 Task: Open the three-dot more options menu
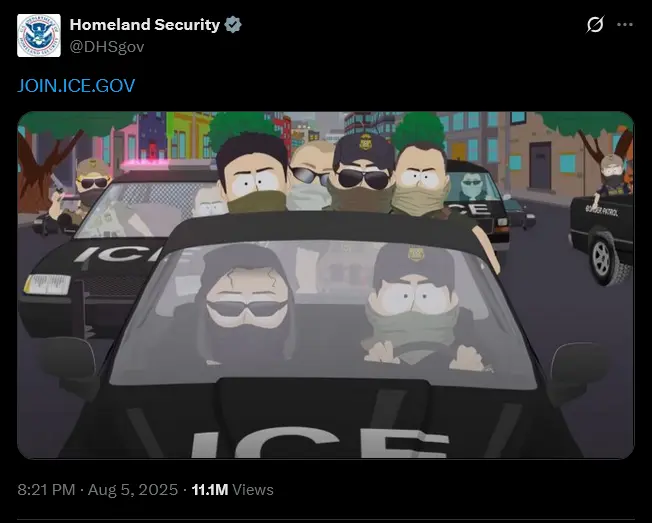(625, 25)
